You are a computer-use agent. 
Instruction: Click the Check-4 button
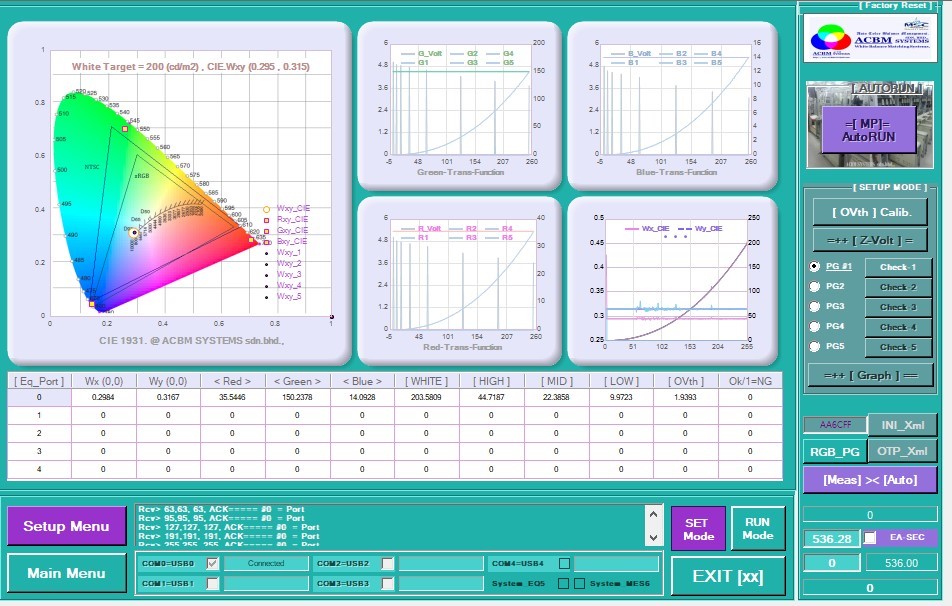(898, 327)
